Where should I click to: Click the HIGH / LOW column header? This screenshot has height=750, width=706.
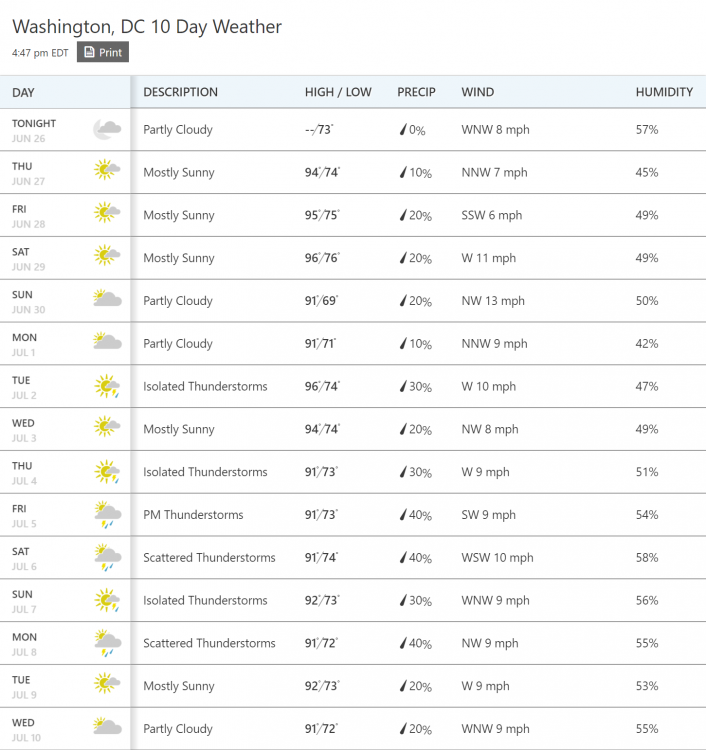pyautogui.click(x=338, y=92)
